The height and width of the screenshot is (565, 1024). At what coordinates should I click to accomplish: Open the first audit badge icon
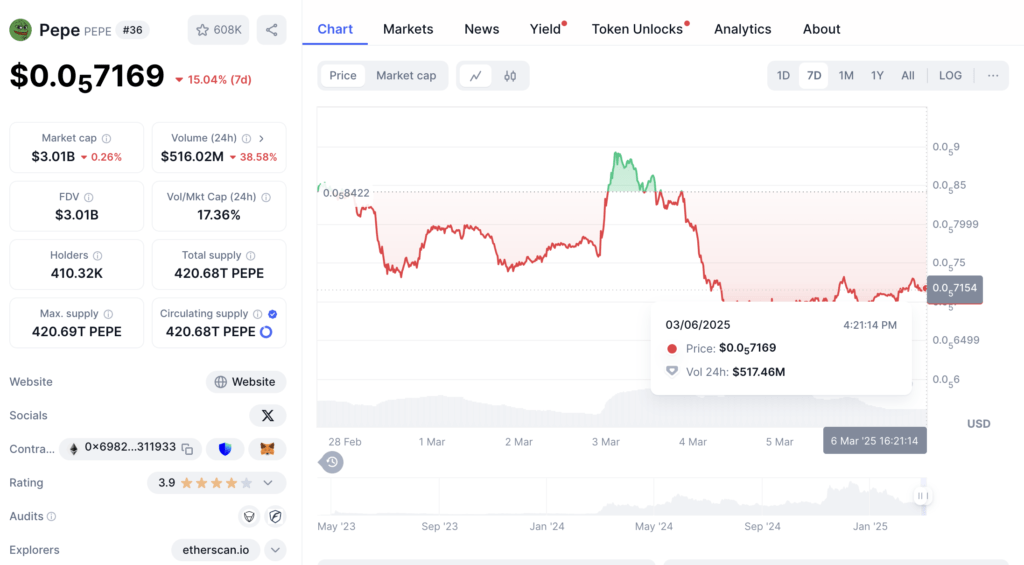tap(249, 517)
